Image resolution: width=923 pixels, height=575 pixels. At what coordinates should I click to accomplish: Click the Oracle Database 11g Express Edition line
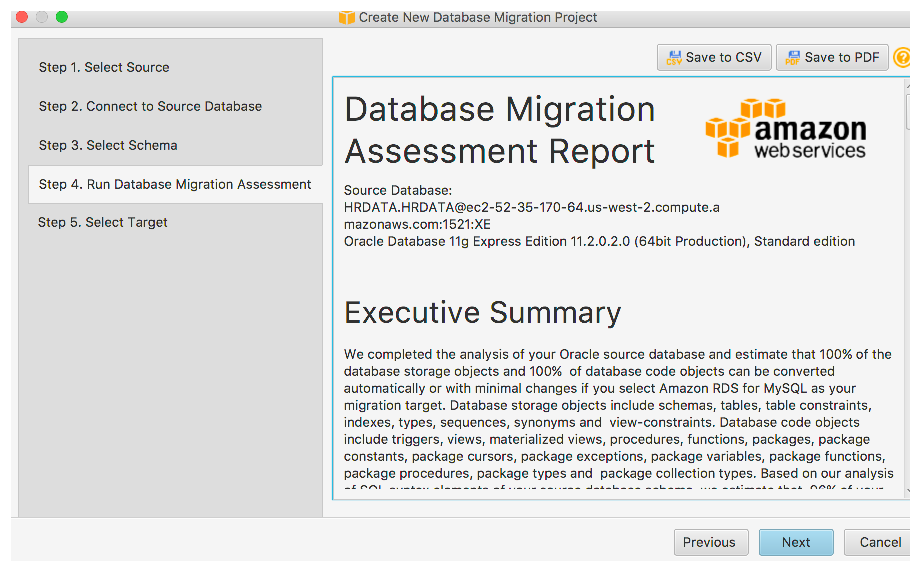point(599,242)
